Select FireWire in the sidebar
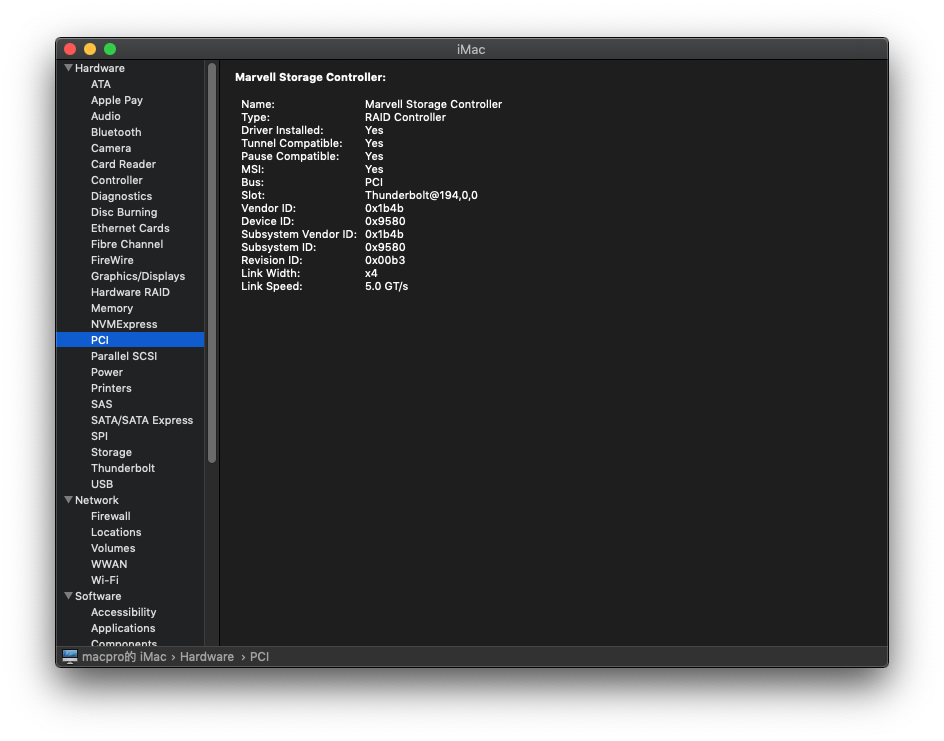 pos(112,260)
